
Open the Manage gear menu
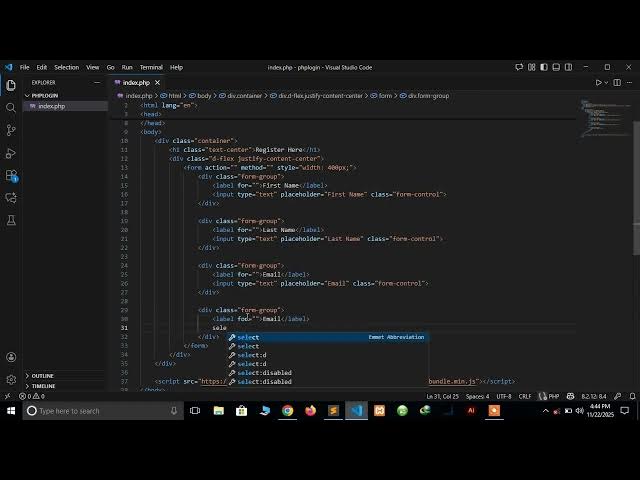[11, 380]
